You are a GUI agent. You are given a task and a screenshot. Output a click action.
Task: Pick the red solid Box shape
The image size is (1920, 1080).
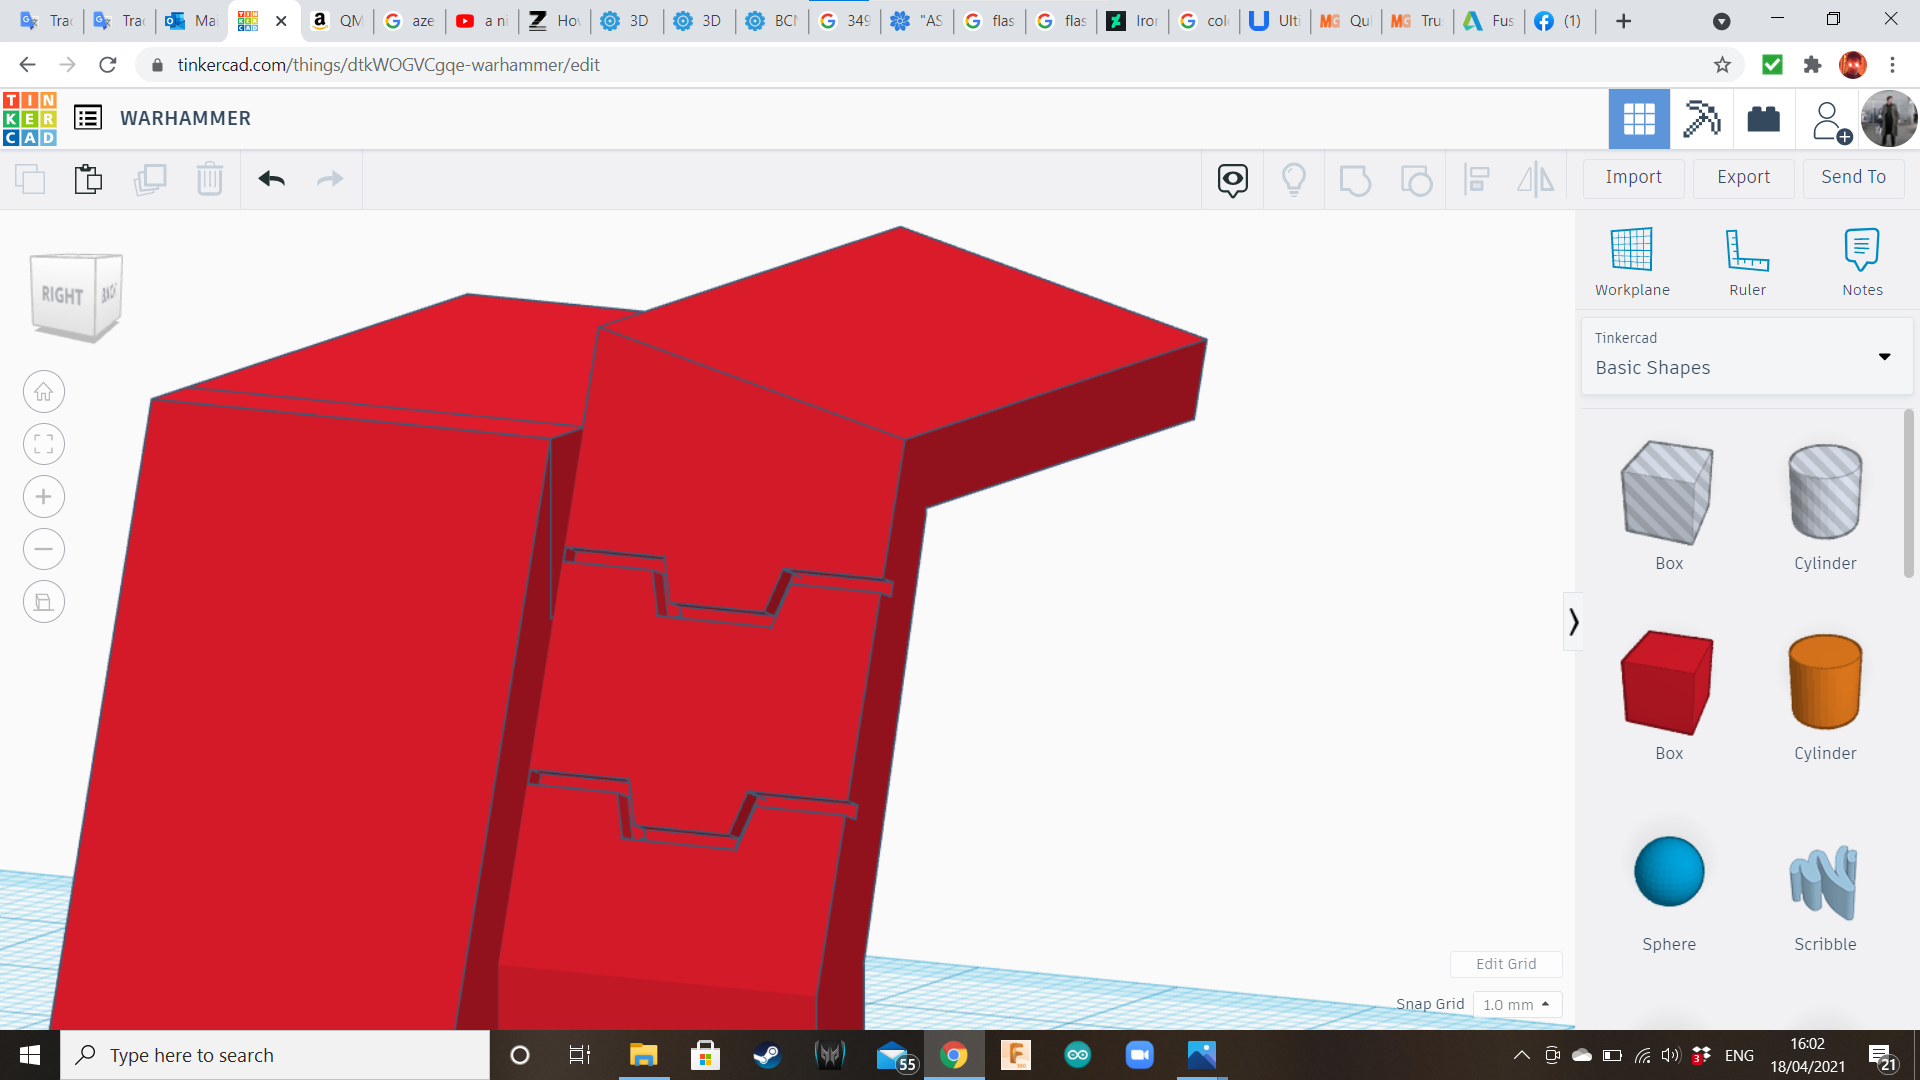(x=1668, y=683)
